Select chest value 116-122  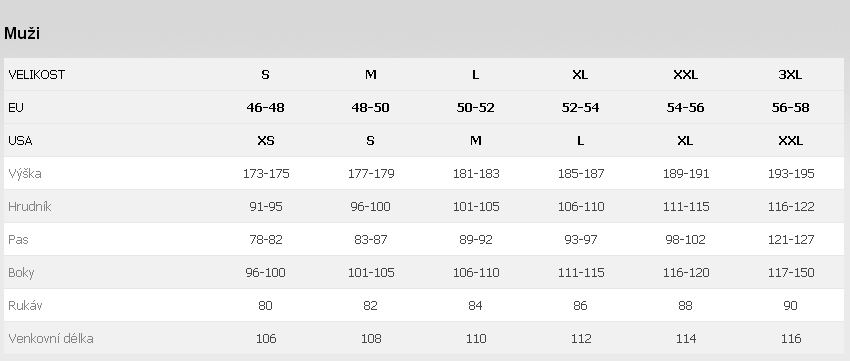pyautogui.click(x=790, y=207)
